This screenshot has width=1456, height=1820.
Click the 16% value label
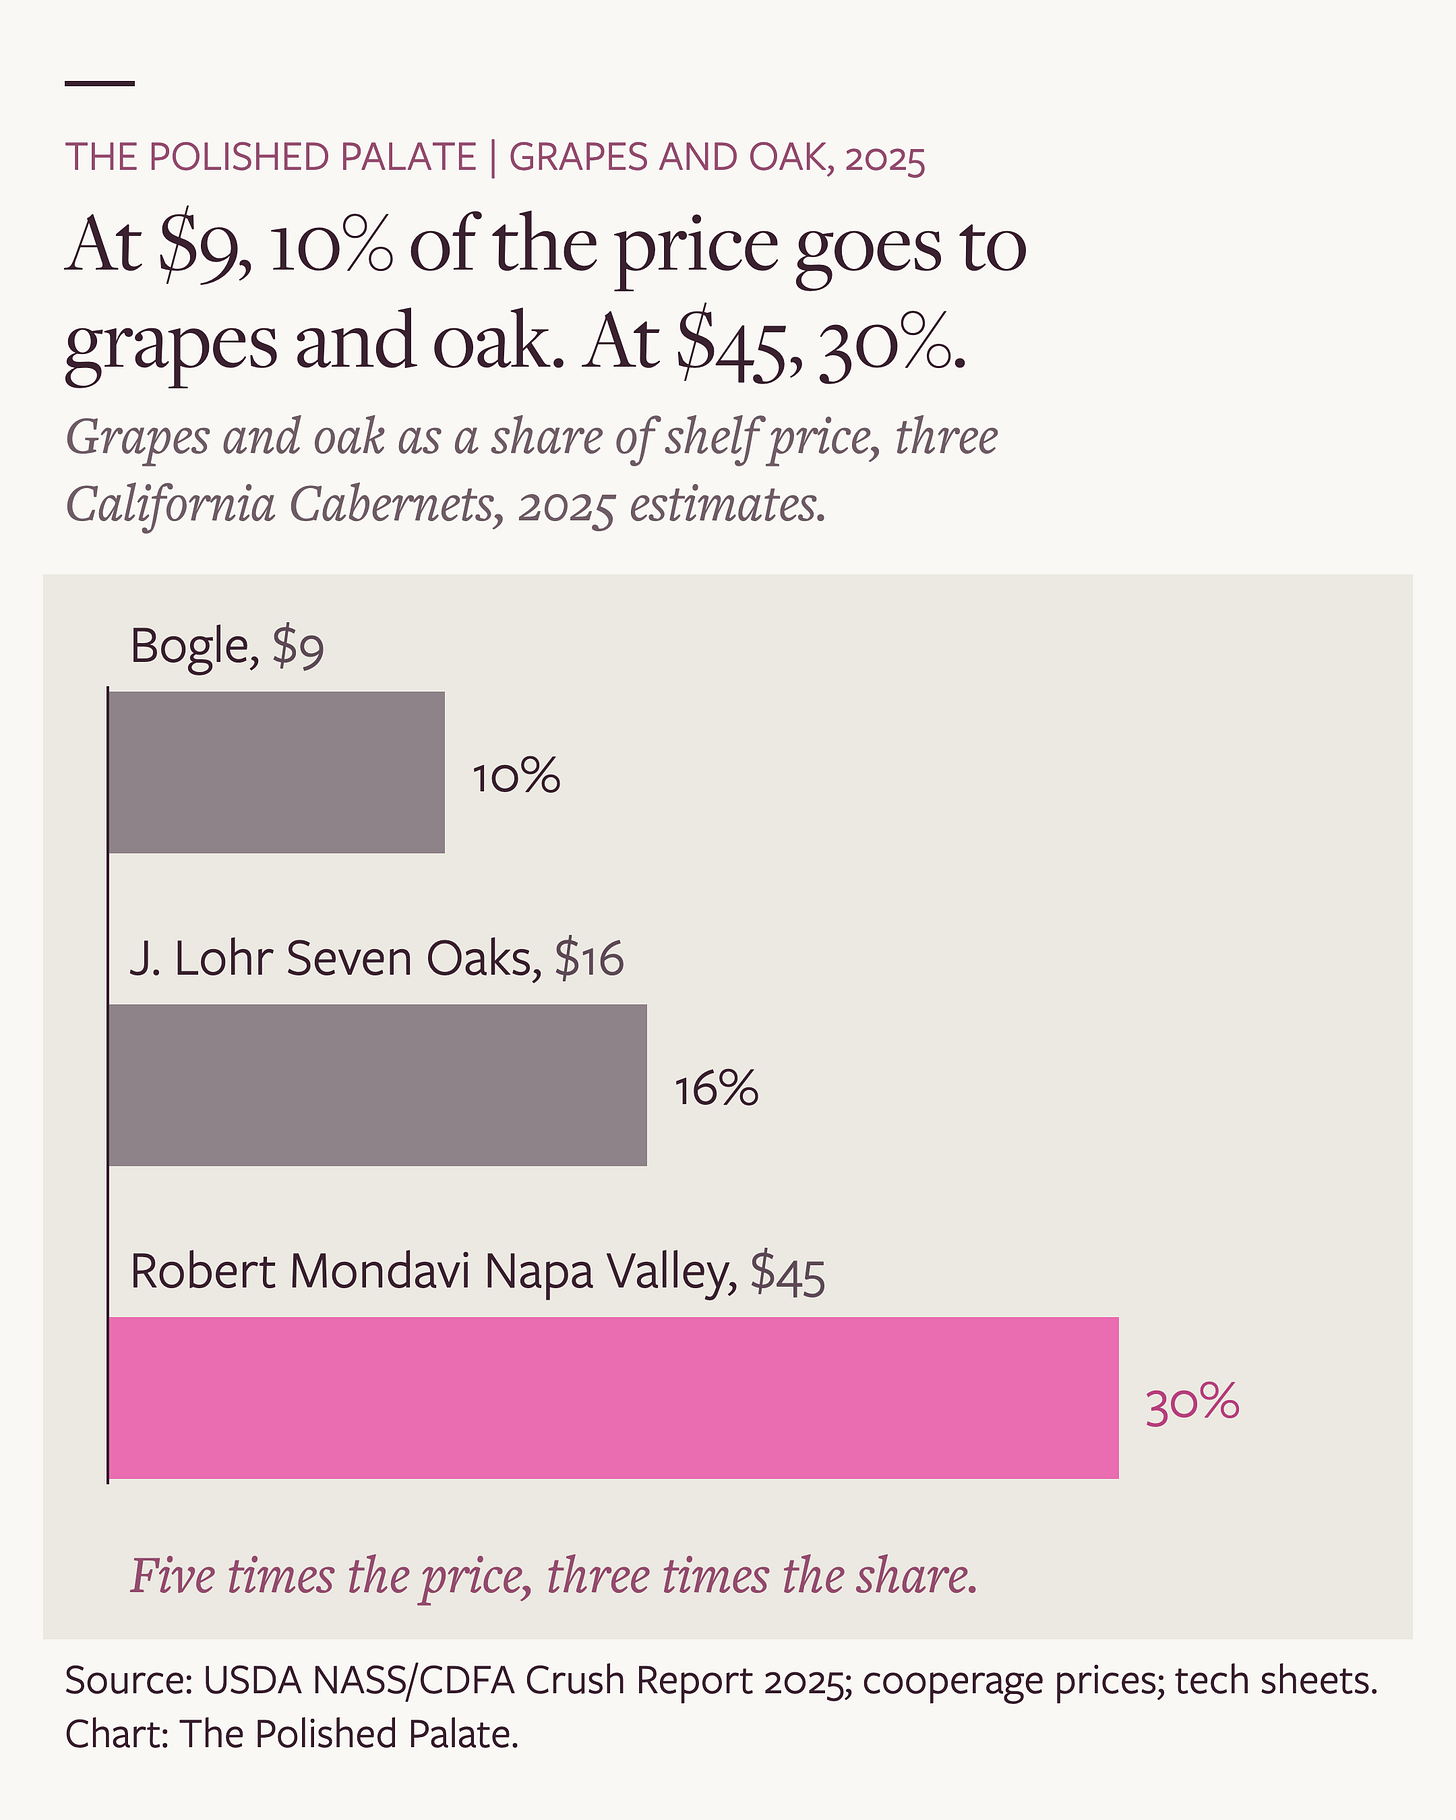[716, 1089]
